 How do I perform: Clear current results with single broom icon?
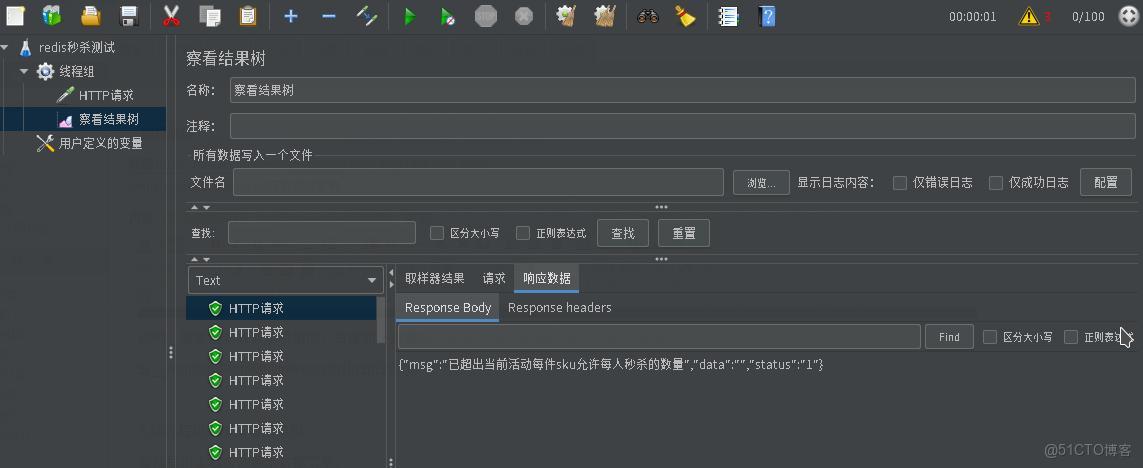click(566, 15)
